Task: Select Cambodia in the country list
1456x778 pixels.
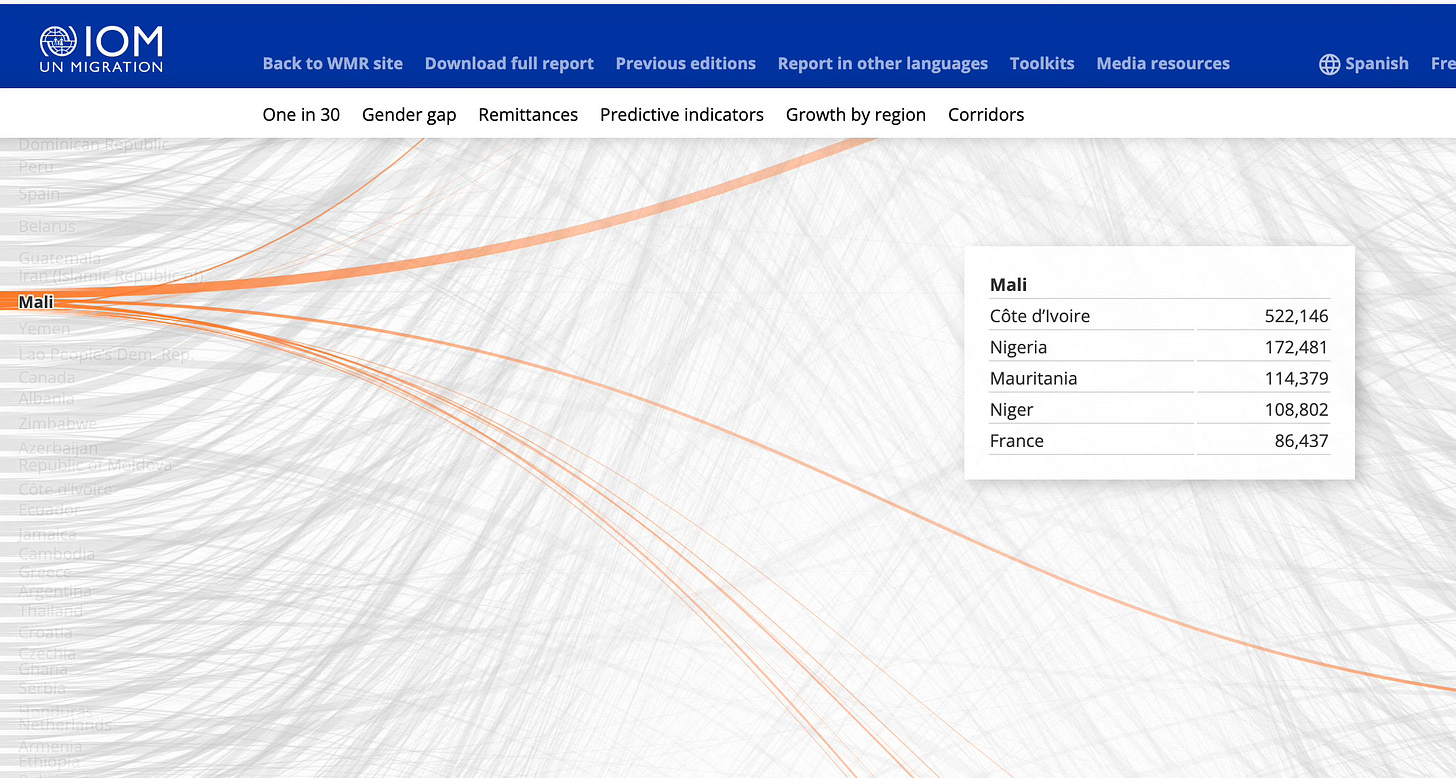Action: click(x=56, y=554)
